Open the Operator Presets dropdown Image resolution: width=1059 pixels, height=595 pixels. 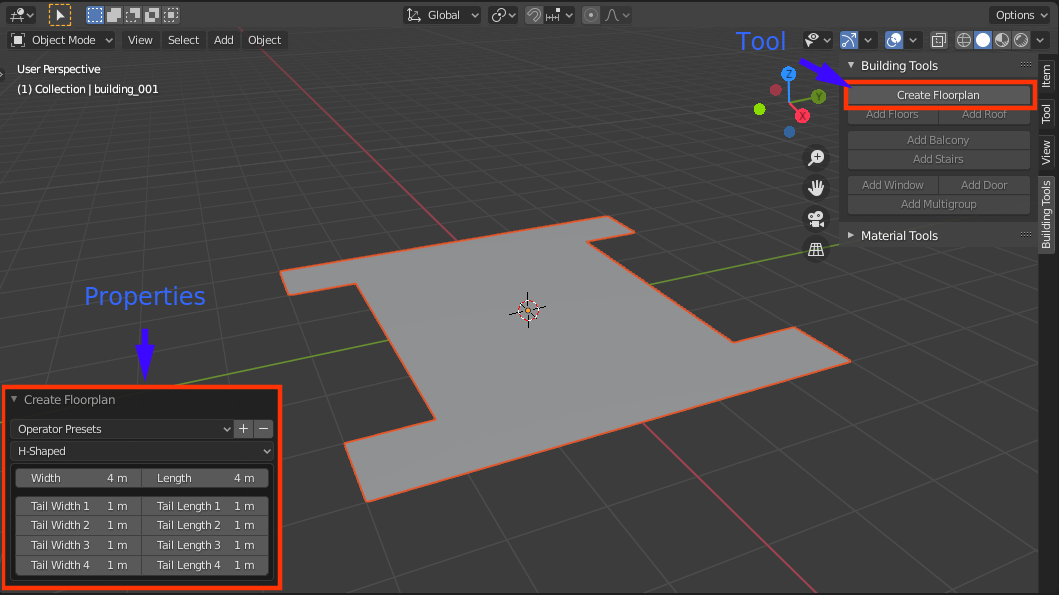tap(122, 429)
